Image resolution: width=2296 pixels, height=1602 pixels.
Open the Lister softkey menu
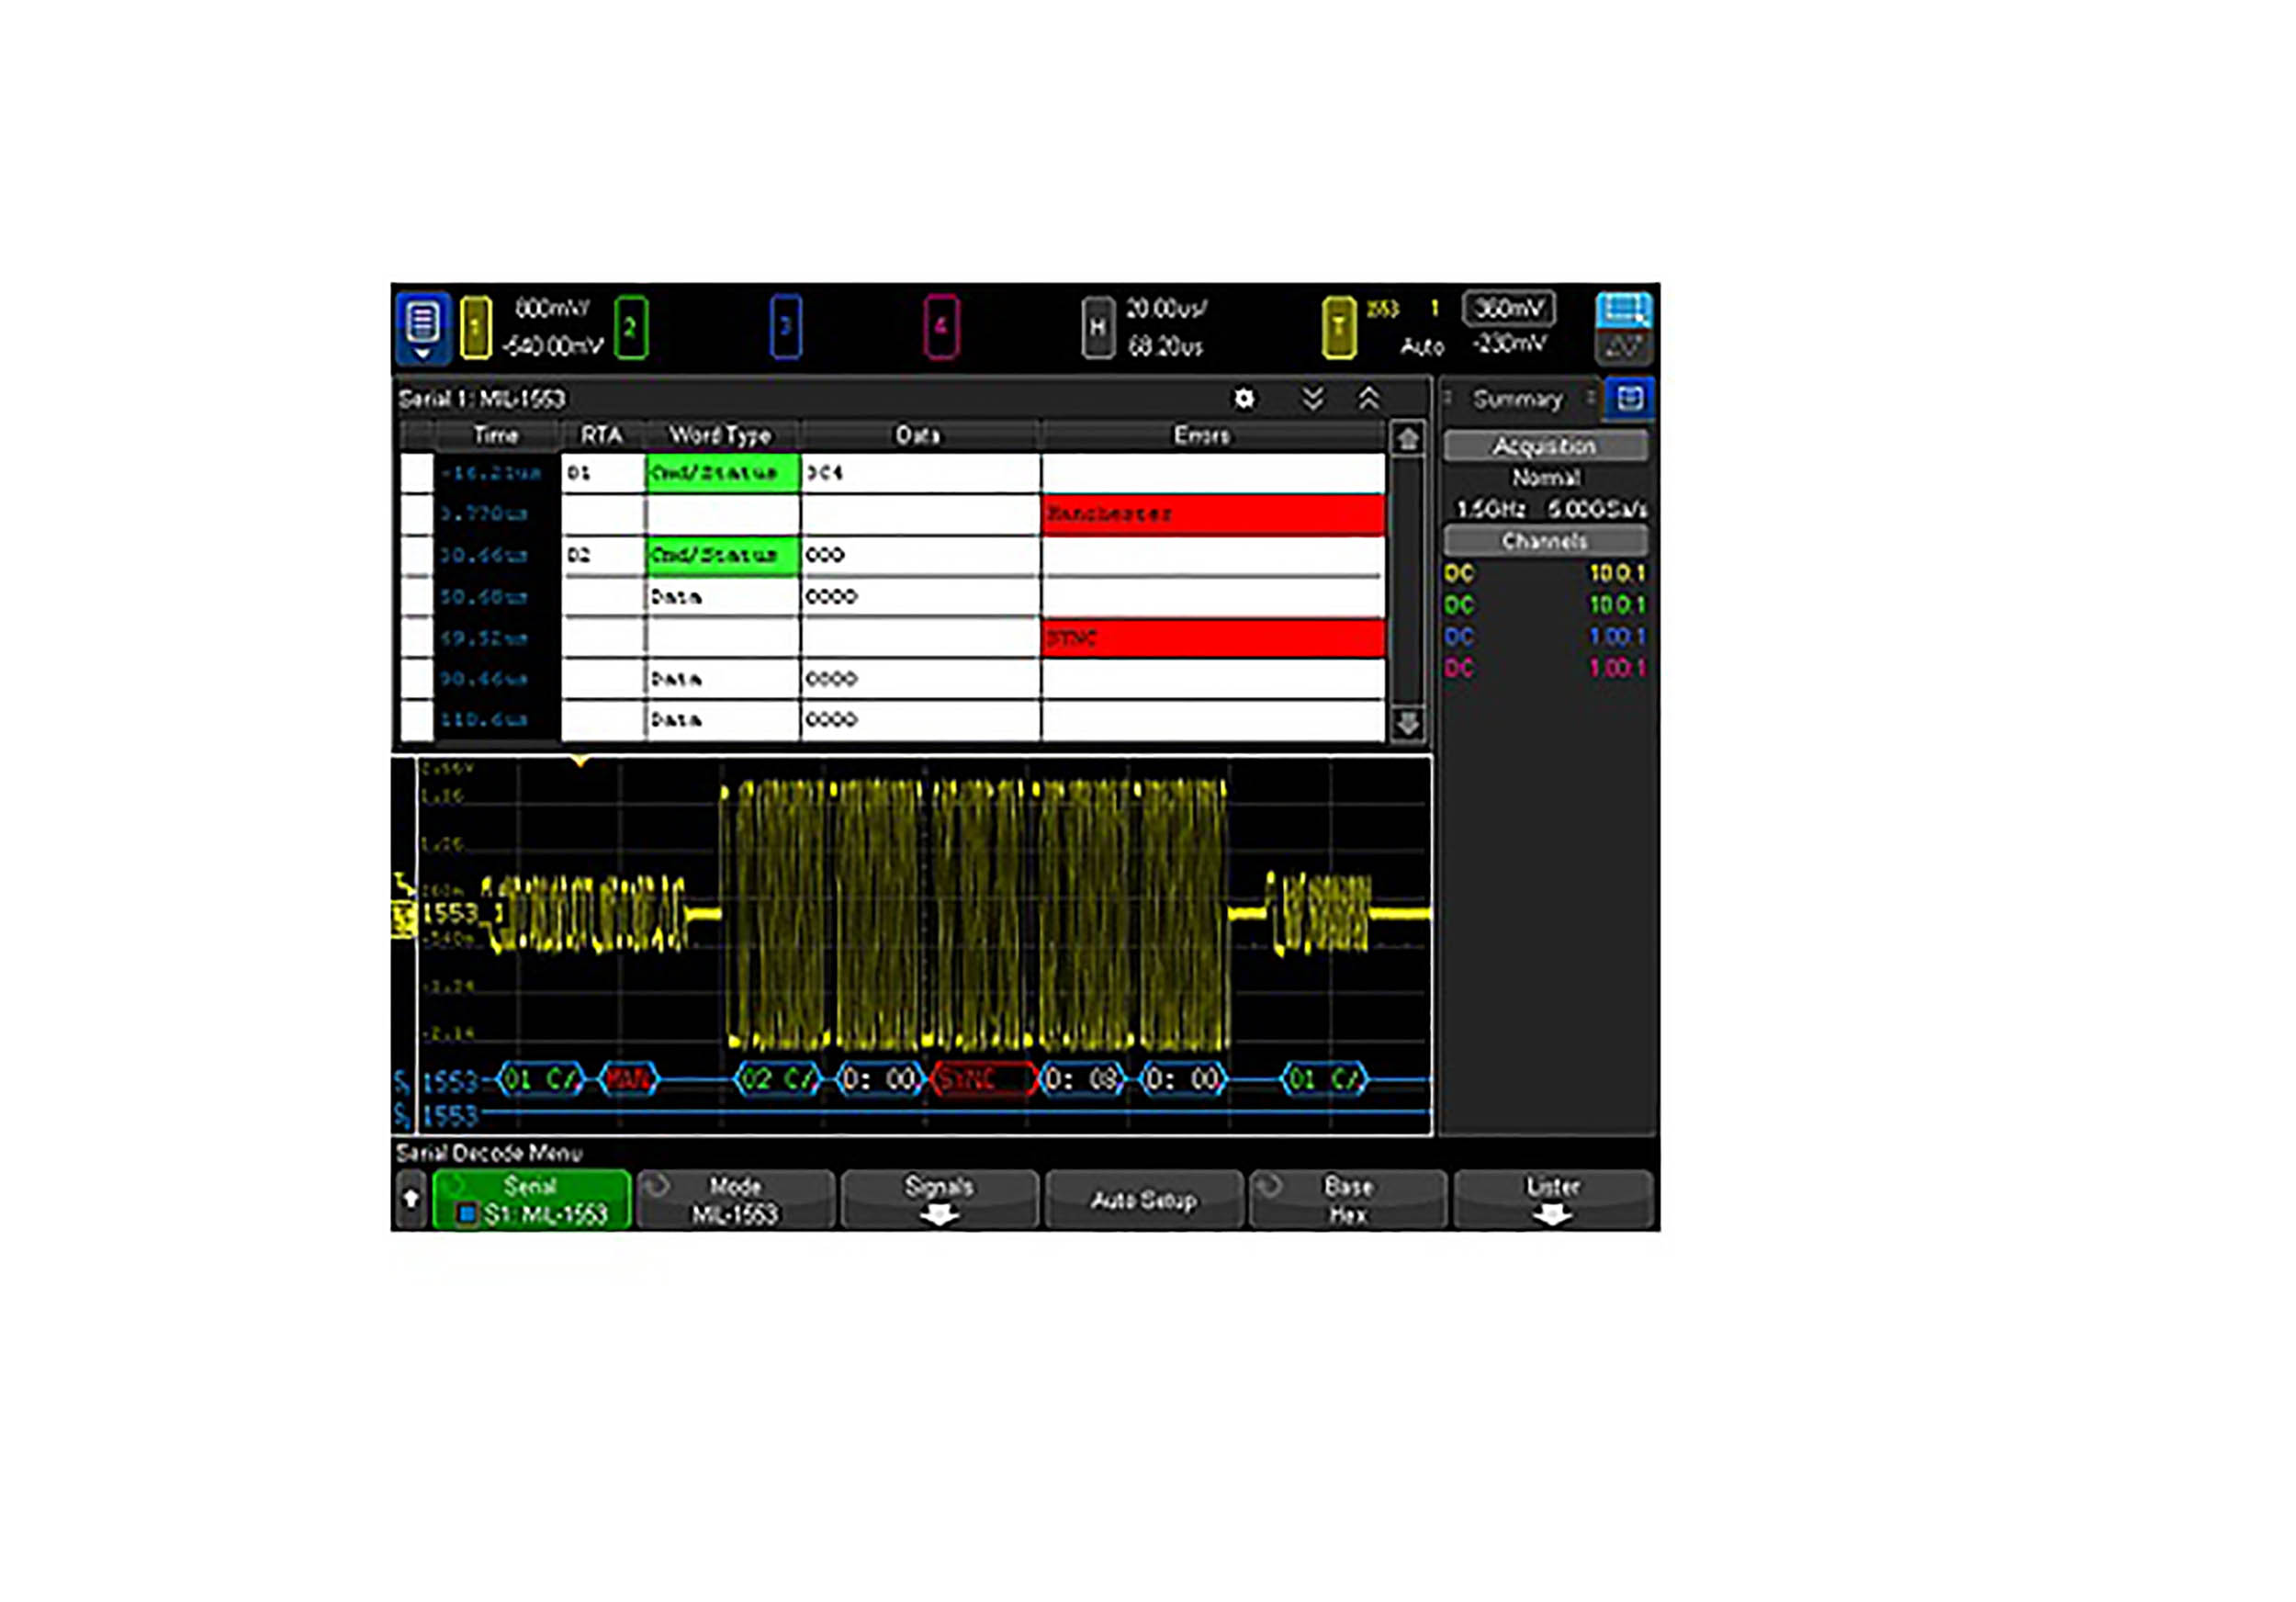[1551, 1199]
